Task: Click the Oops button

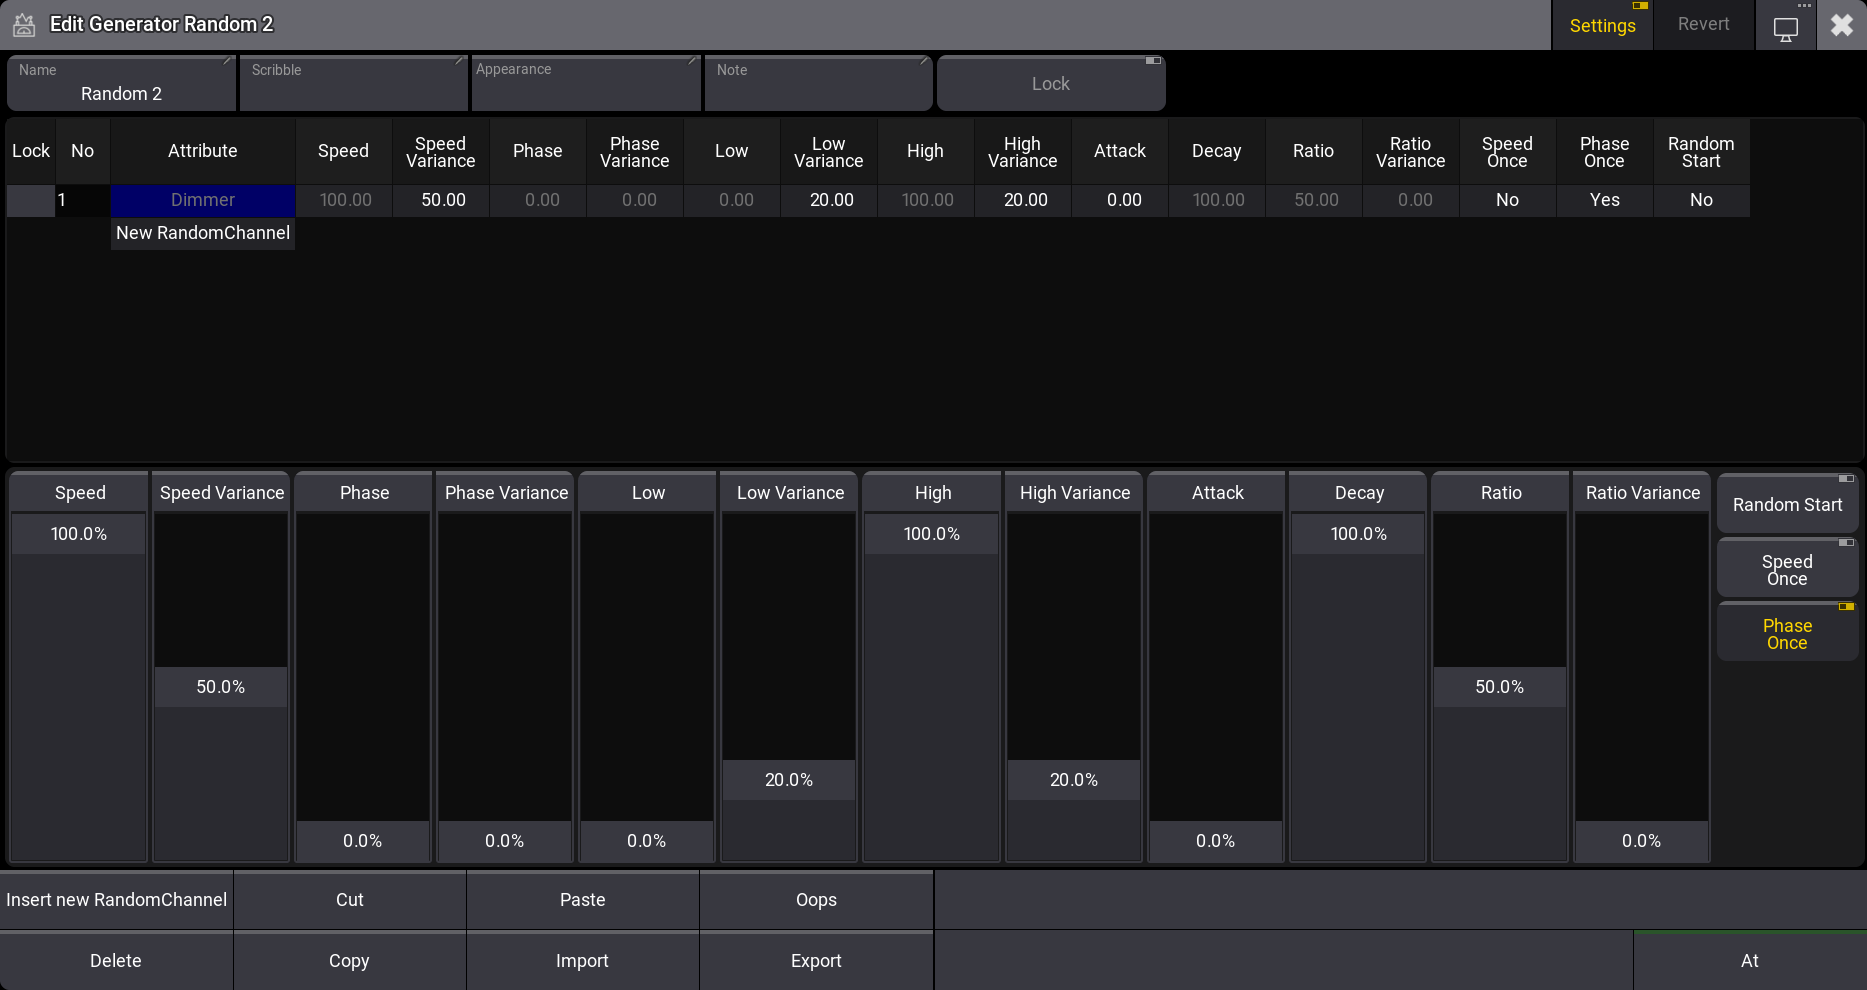Action: [x=816, y=900]
